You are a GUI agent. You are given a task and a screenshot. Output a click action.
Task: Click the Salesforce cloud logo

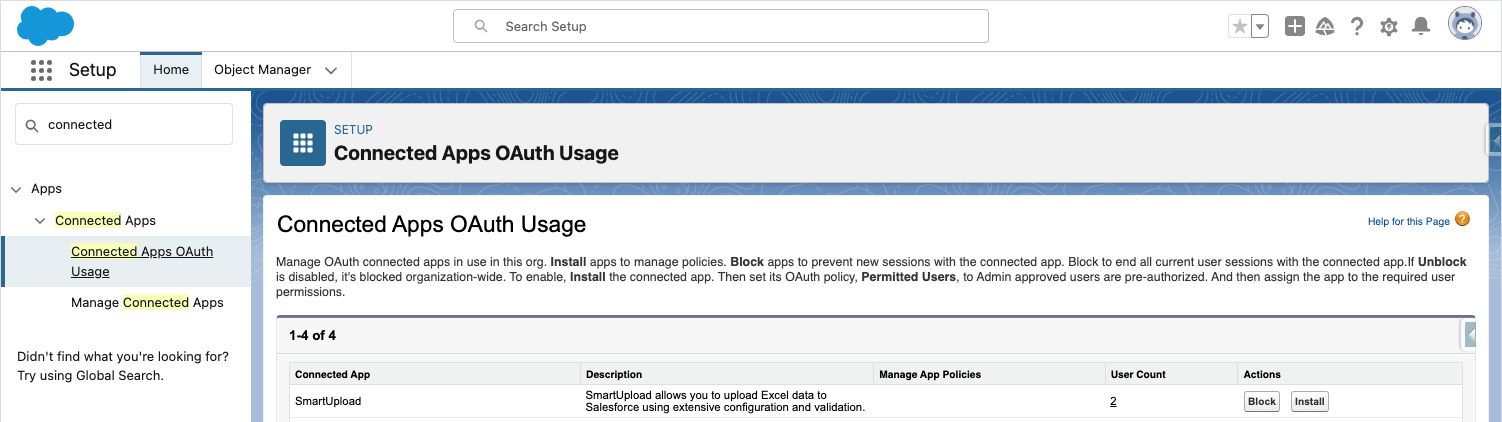(46, 25)
